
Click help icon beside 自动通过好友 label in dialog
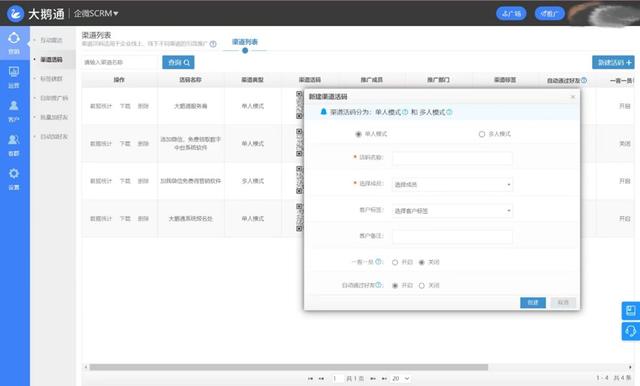(378, 285)
